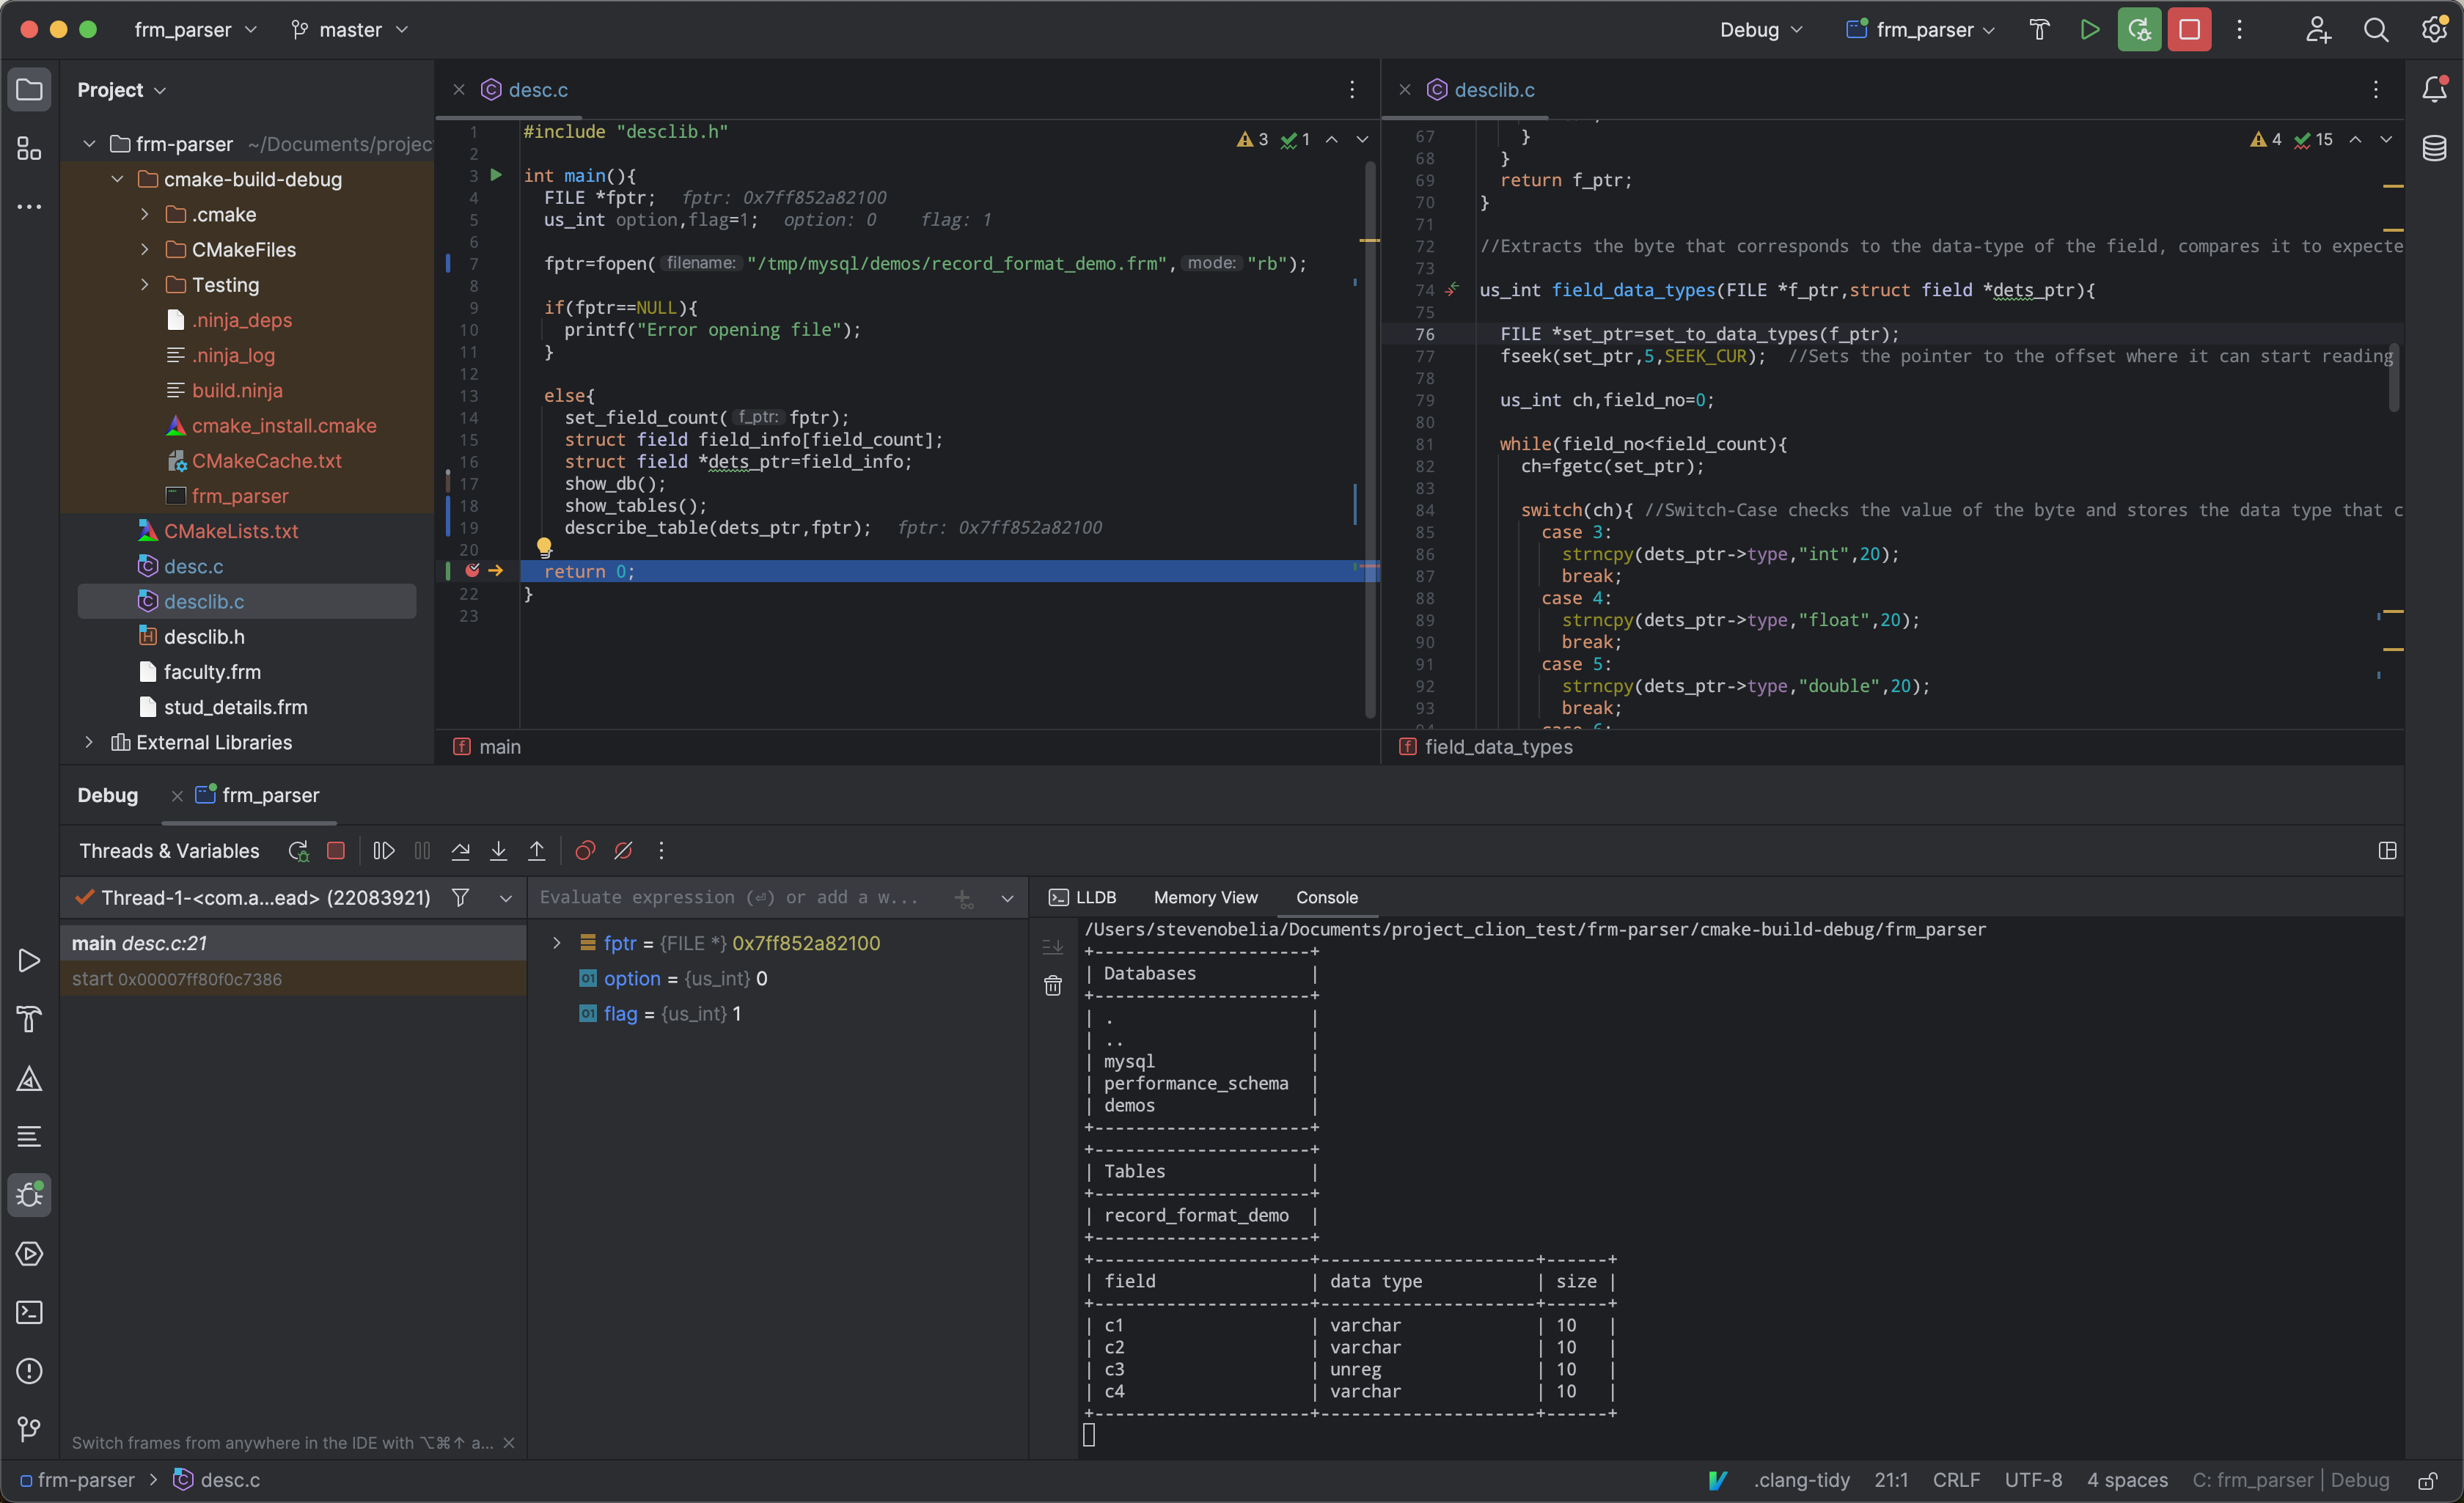Click the Step Into debug icon
Screen dimensions: 2464x1503
pyautogui.click(x=498, y=851)
